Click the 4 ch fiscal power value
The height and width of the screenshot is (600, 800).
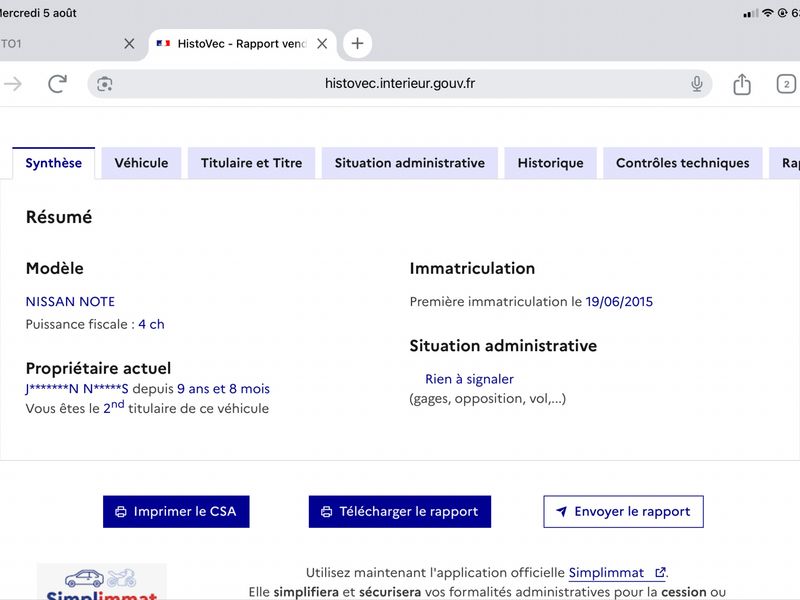tap(151, 324)
